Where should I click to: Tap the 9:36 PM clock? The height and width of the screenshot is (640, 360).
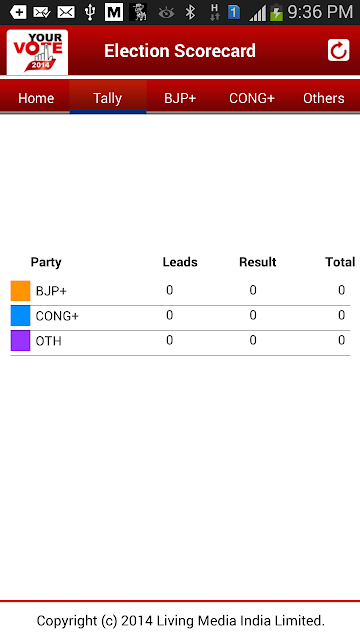click(x=320, y=12)
